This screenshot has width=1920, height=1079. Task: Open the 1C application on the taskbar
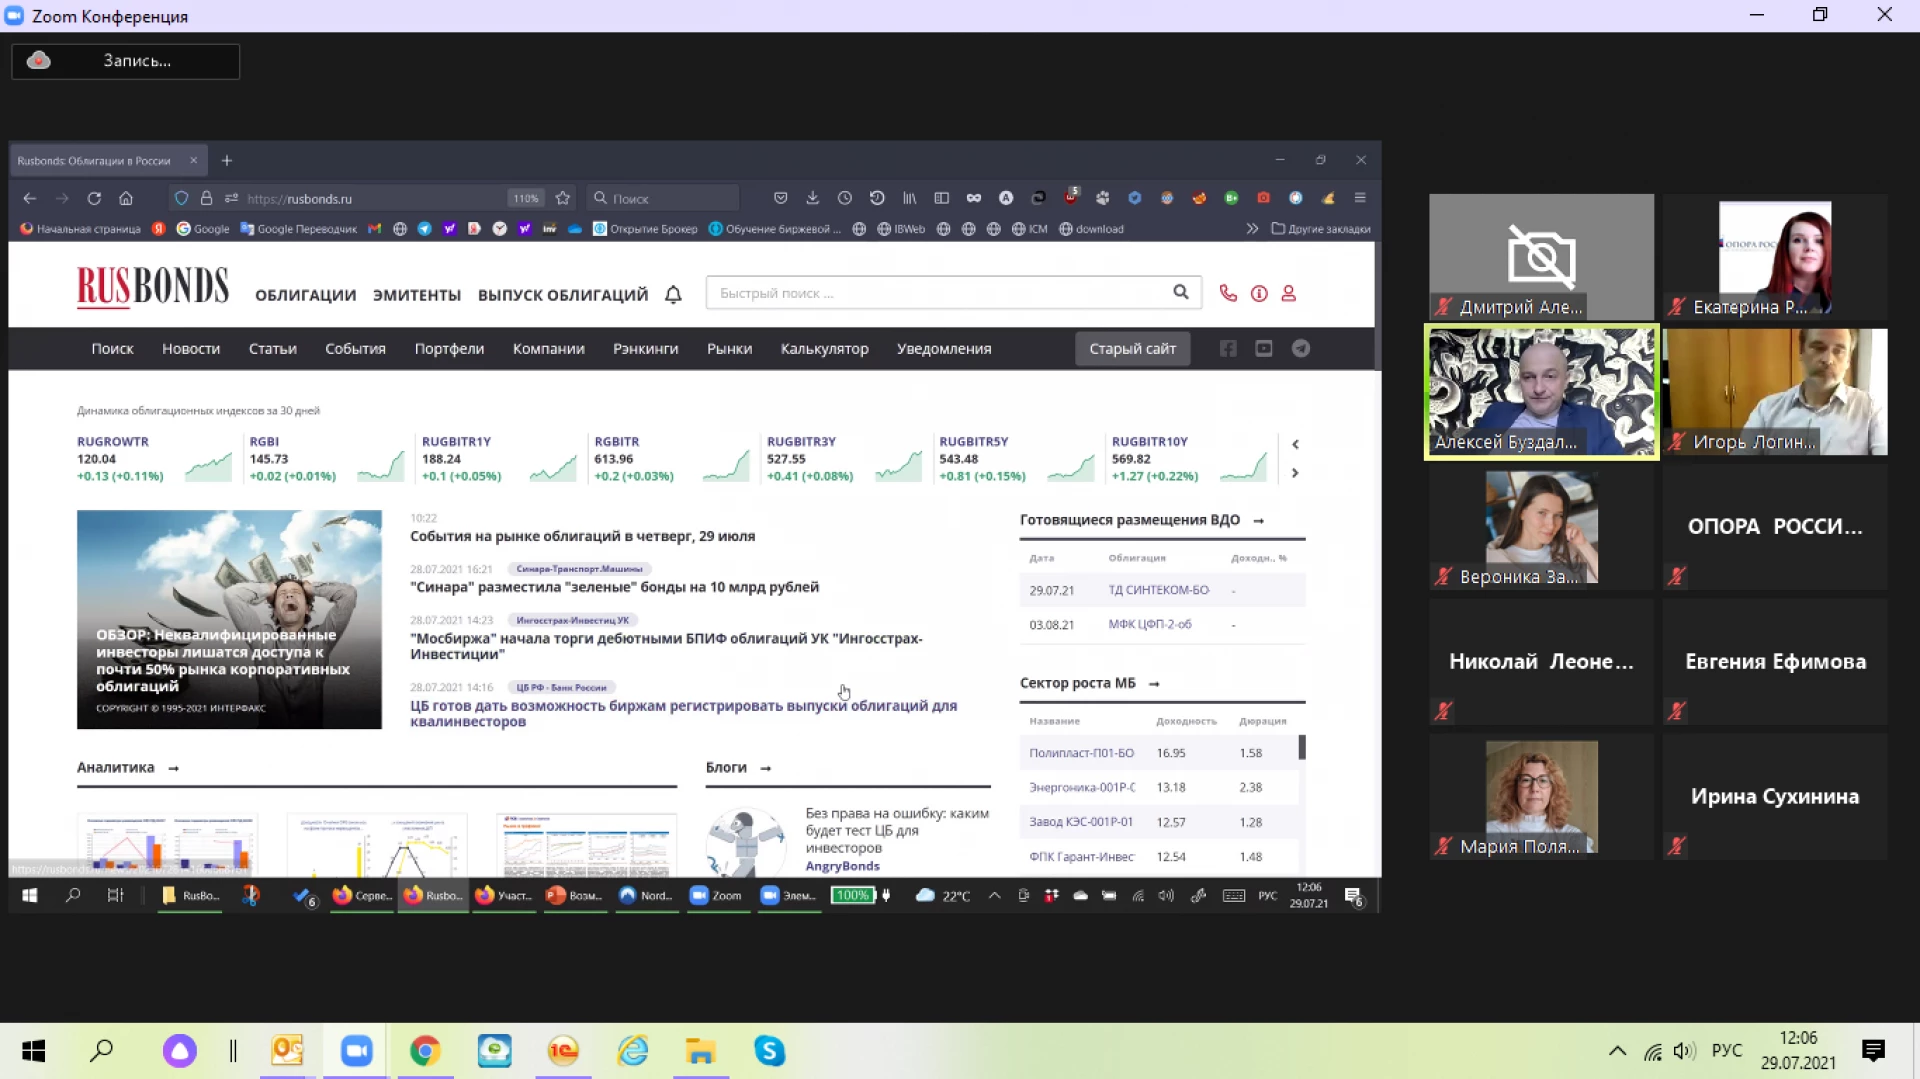click(563, 1051)
